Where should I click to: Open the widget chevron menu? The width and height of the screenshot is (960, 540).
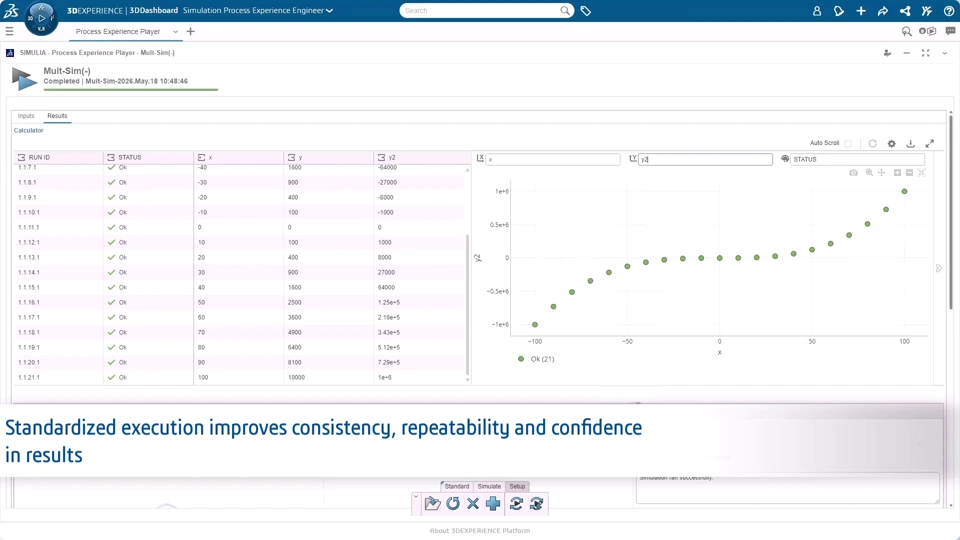point(945,53)
